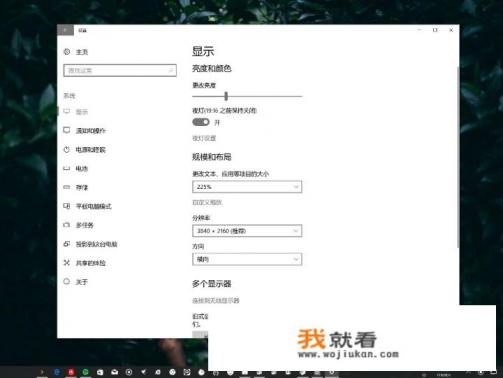This screenshot has height=378, width=503.
Task: Click the 系统 category label in sidebar
Action: click(x=69, y=96)
